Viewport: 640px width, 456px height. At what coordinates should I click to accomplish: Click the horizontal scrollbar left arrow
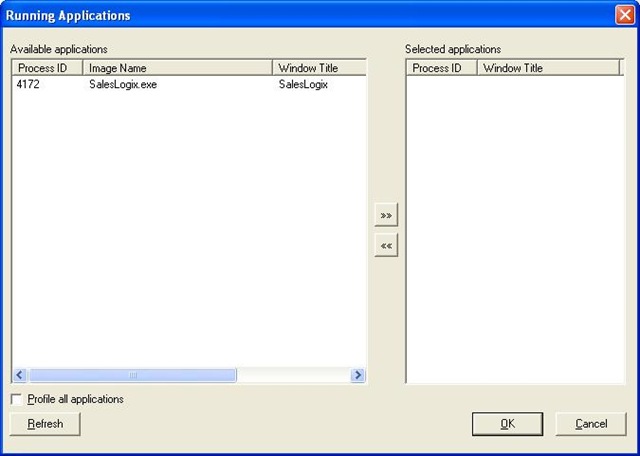pyautogui.click(x=19, y=376)
